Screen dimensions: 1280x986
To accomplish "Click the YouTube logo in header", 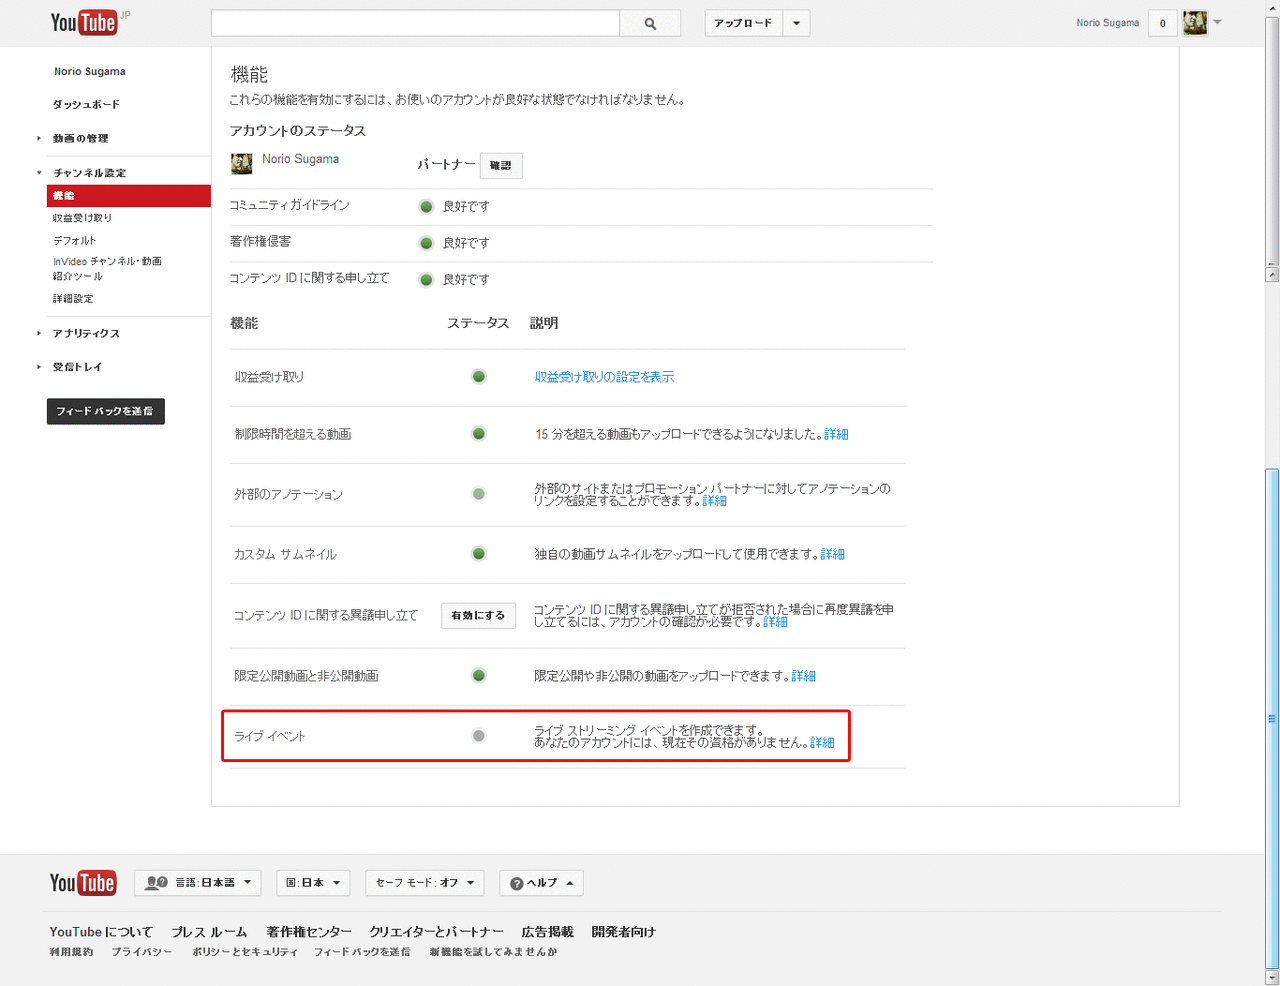I will pyautogui.click(x=84, y=22).
